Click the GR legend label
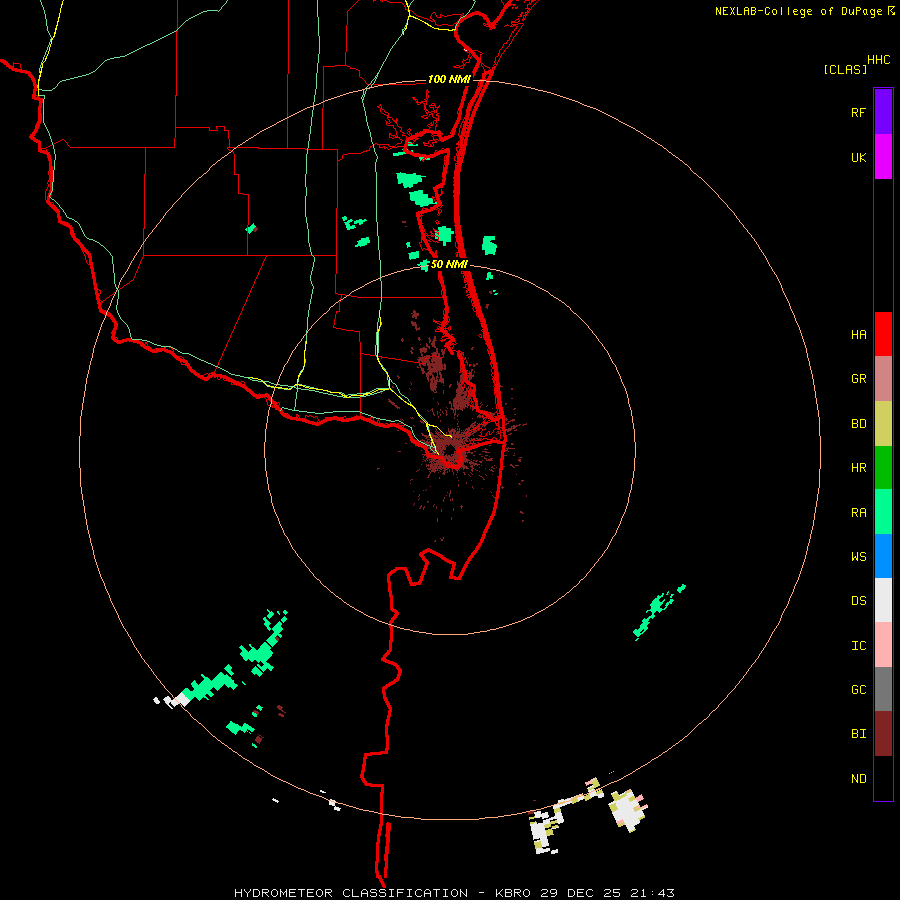The width and height of the screenshot is (900, 900). point(858,379)
